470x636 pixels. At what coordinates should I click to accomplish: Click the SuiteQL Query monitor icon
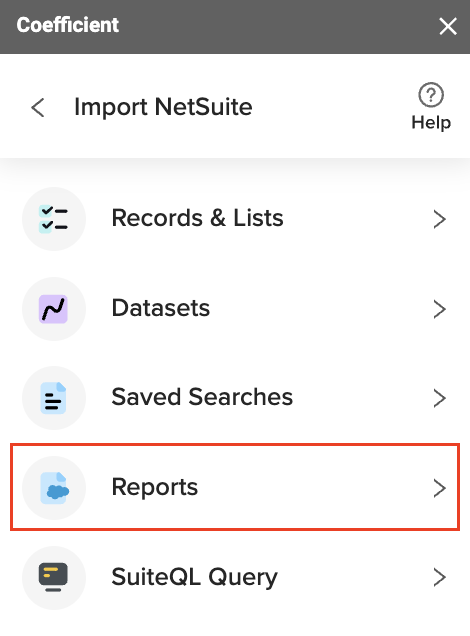tap(54, 578)
